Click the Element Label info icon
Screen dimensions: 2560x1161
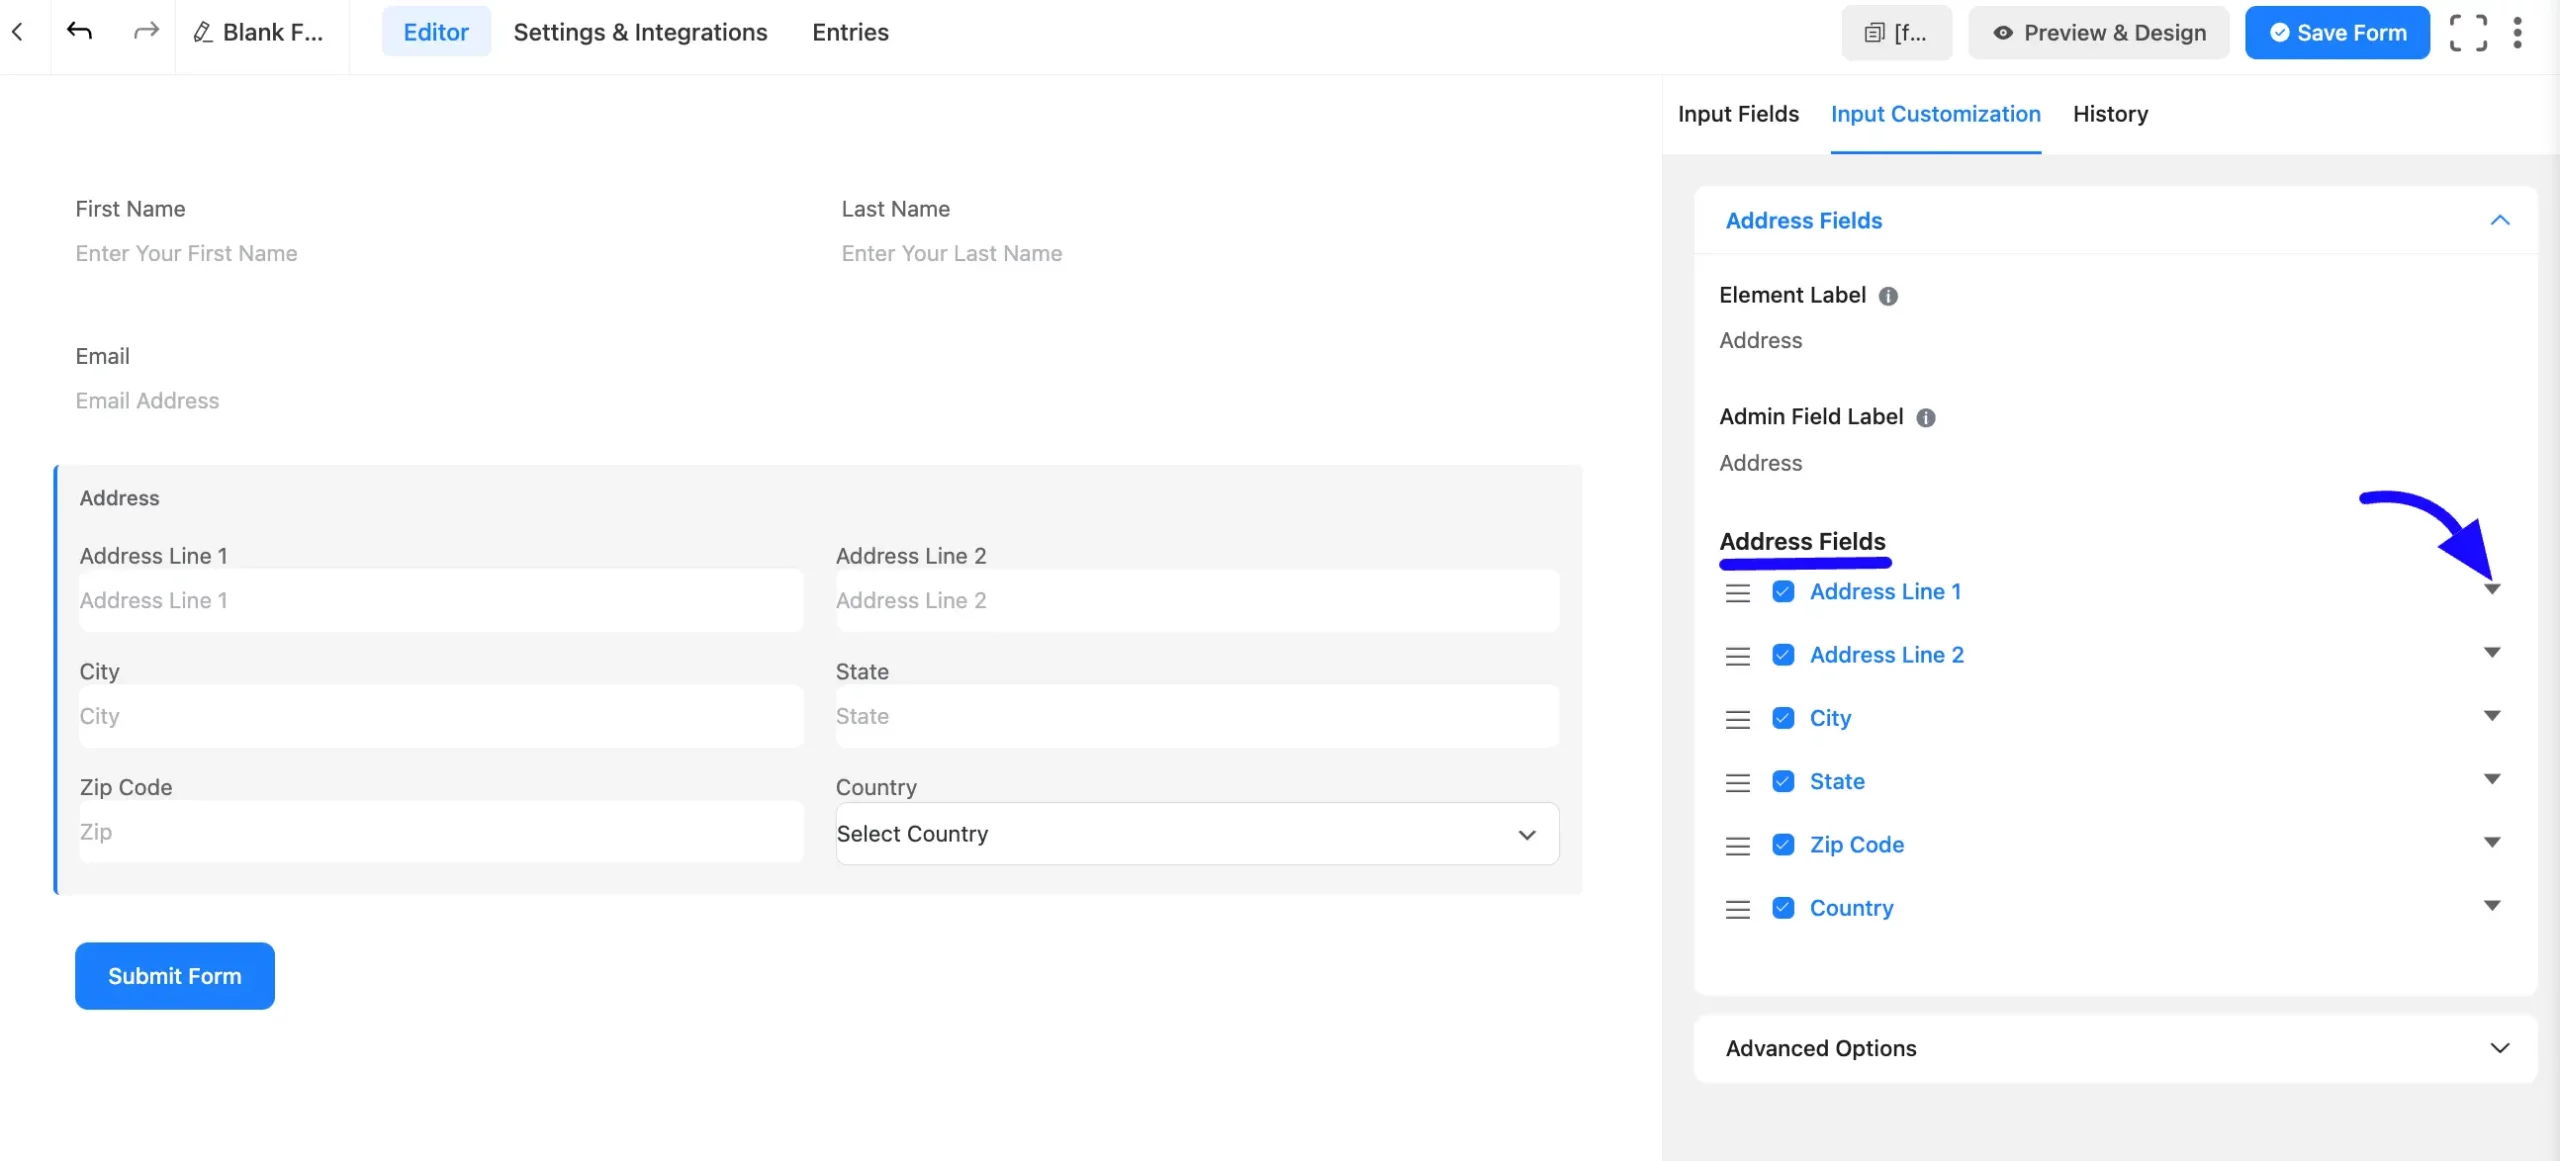point(1888,296)
